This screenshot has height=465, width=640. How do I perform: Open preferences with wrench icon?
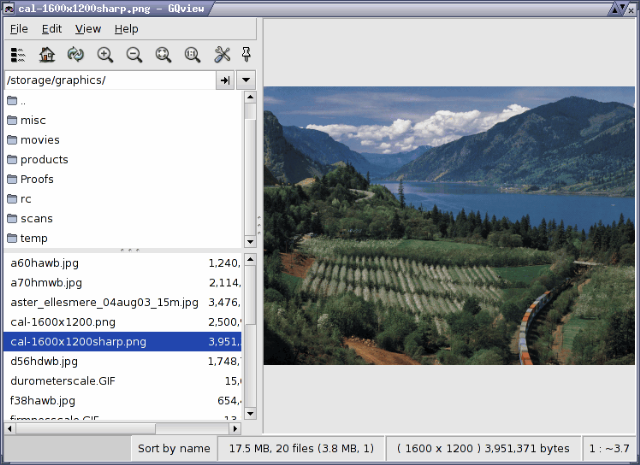point(222,55)
